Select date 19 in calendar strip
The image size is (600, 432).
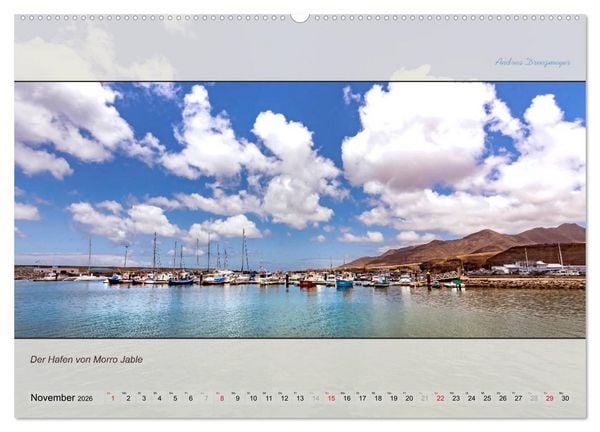pos(394,398)
